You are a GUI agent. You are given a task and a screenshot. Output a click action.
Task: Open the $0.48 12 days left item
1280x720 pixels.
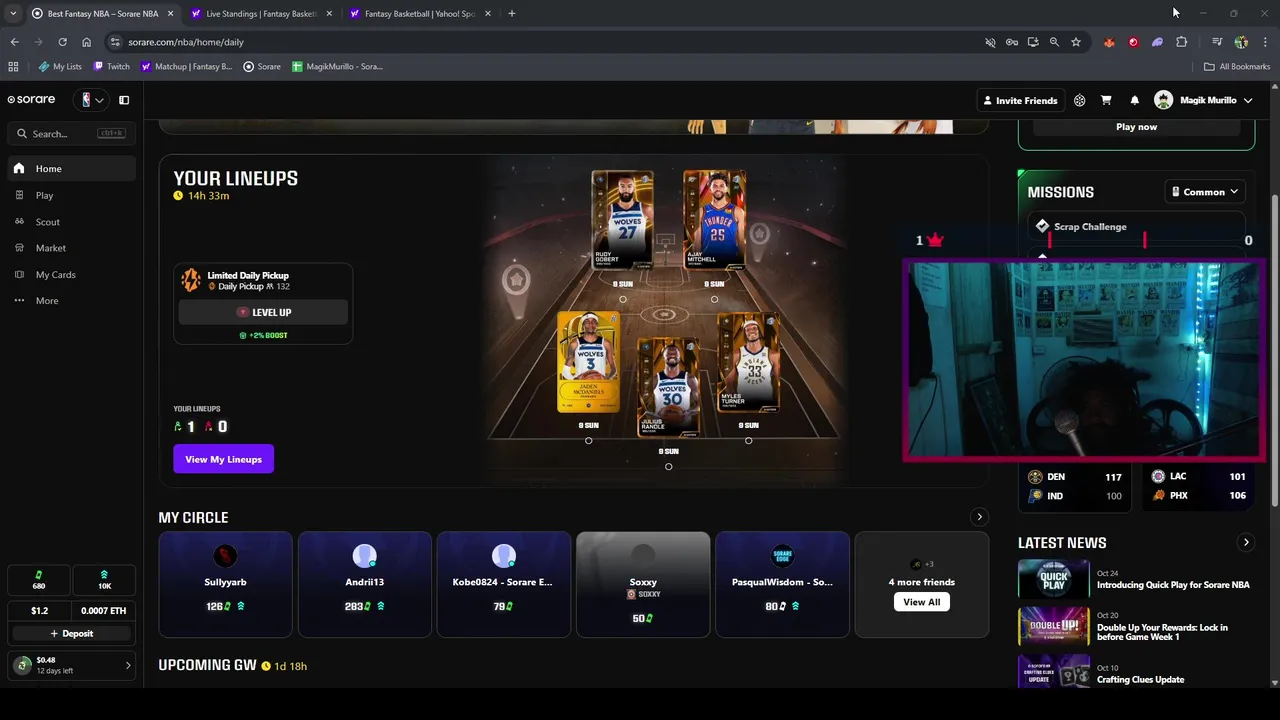point(71,665)
